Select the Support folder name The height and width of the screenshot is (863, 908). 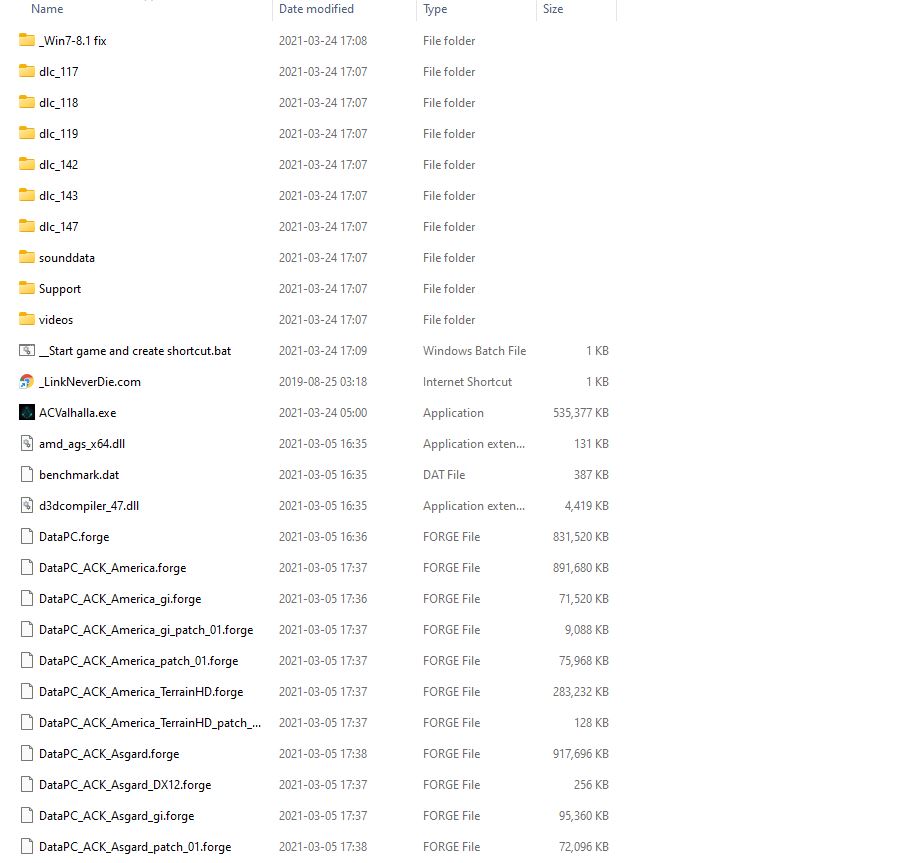60,289
